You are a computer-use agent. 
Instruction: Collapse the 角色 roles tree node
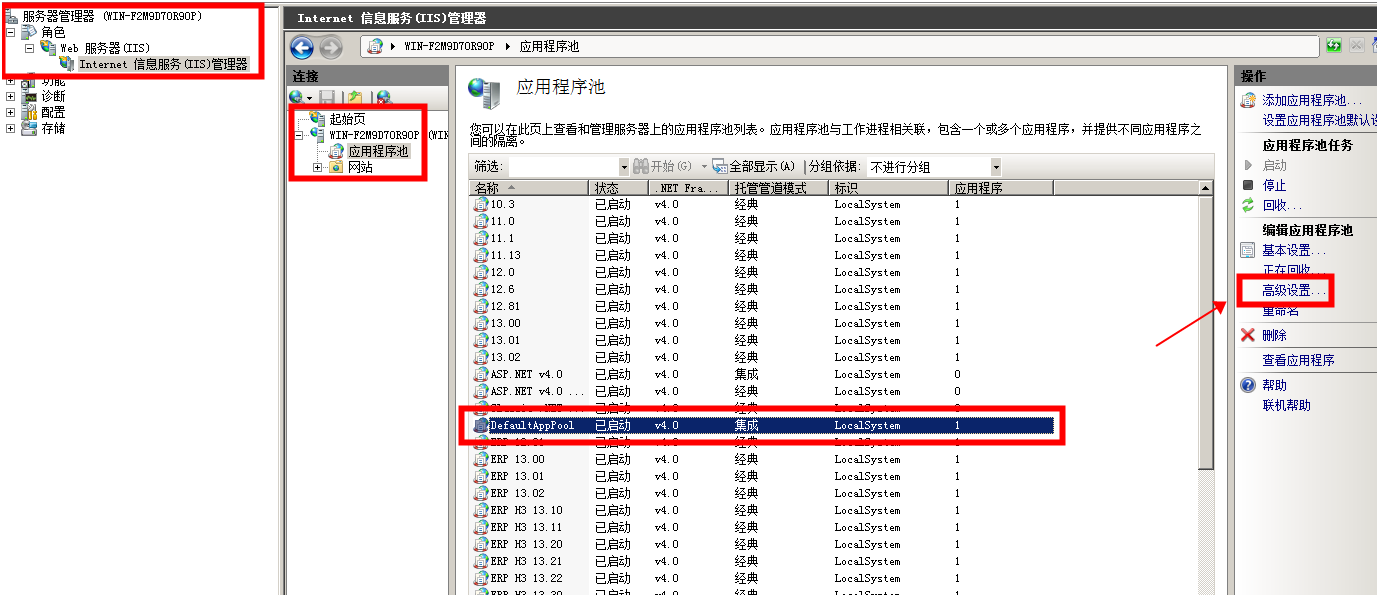(11, 32)
